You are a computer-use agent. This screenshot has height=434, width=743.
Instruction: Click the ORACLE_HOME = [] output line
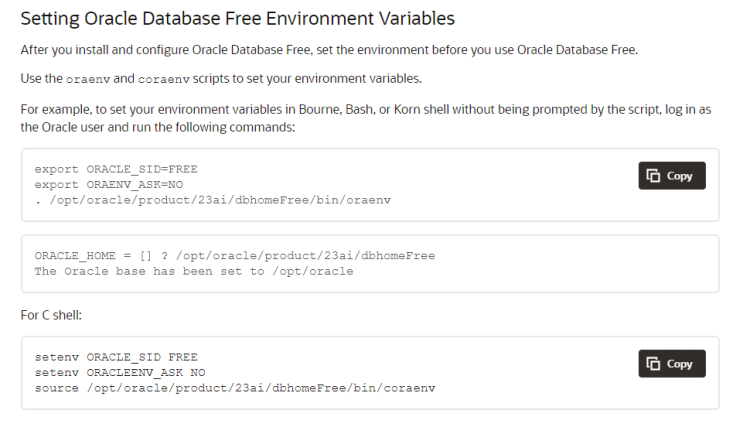[x=234, y=256]
